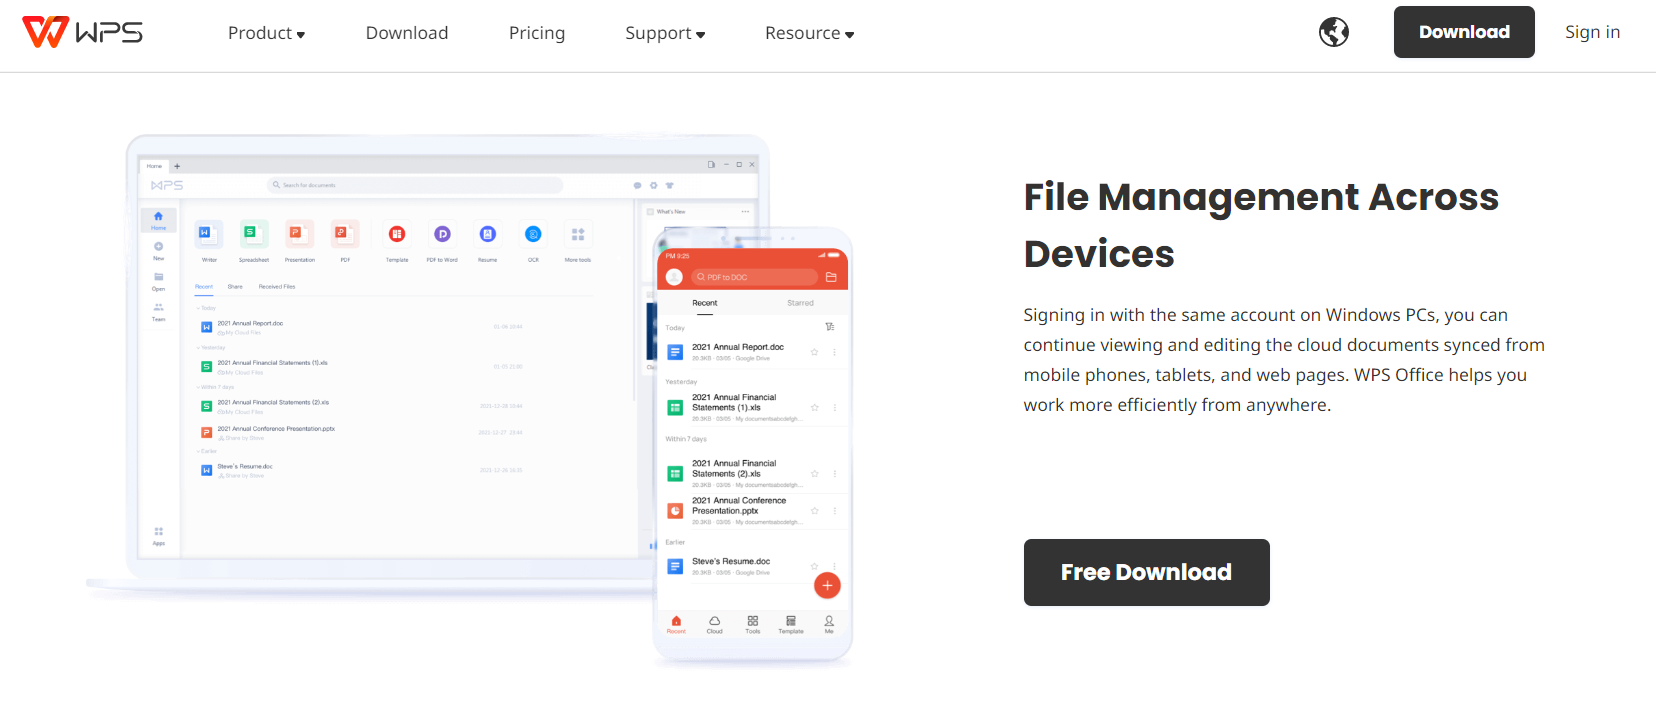The height and width of the screenshot is (726, 1656).
Task: Click the settings gear in laptop mockup
Action: coord(654,185)
